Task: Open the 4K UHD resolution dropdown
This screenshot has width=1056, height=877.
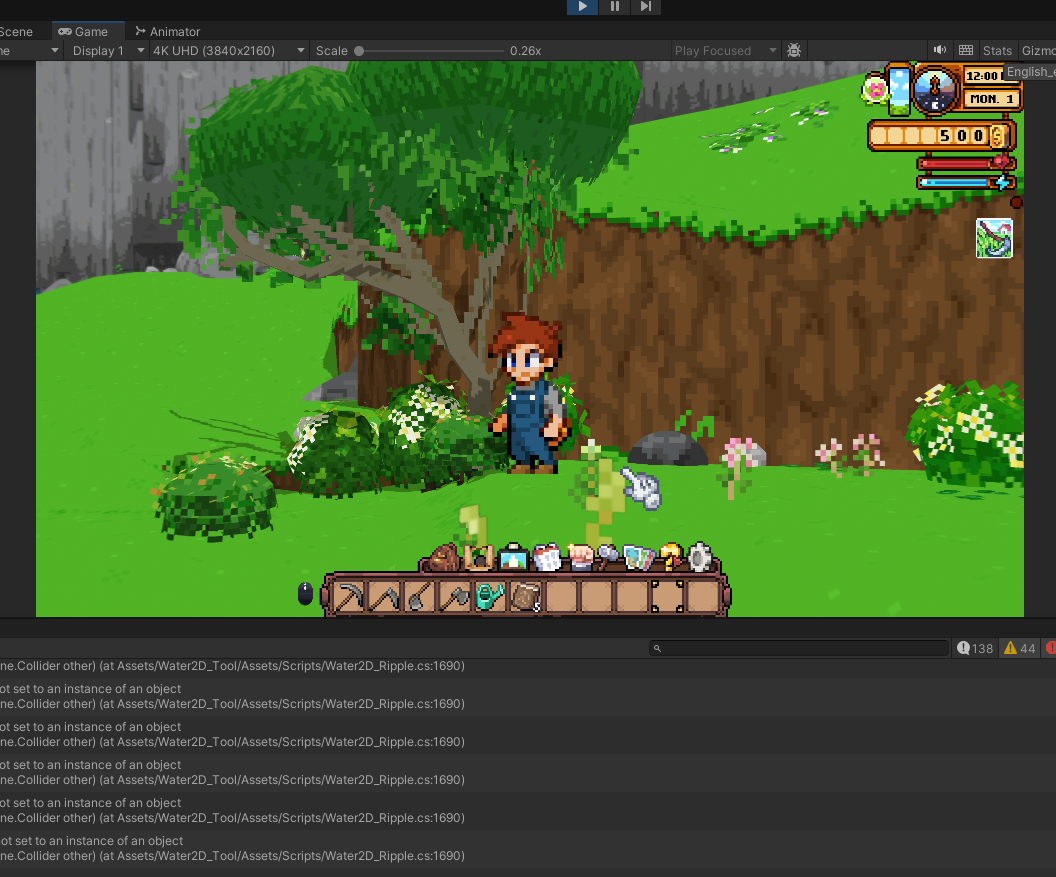Action: coord(228,50)
